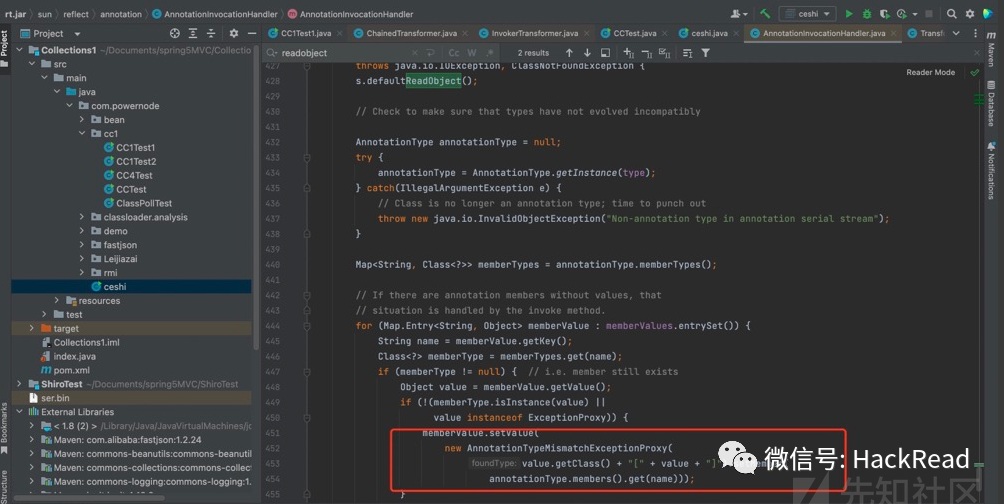Add selection for next occurrence icon
1004x504 pixels.
pos(628,53)
